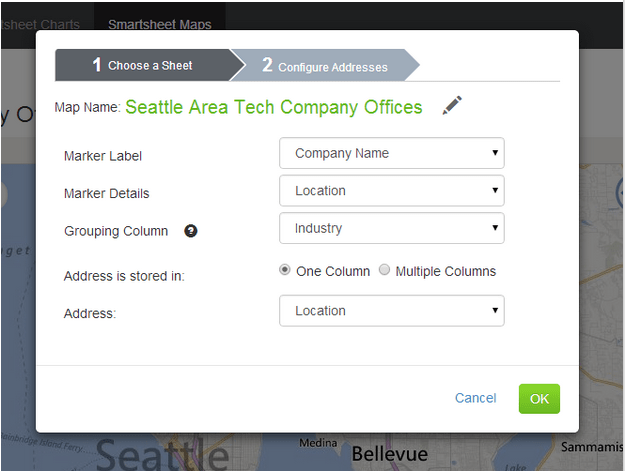Expand the Grouping Column Industry dropdown
Image resolution: width=625 pixels, height=471 pixels.
click(x=392, y=228)
